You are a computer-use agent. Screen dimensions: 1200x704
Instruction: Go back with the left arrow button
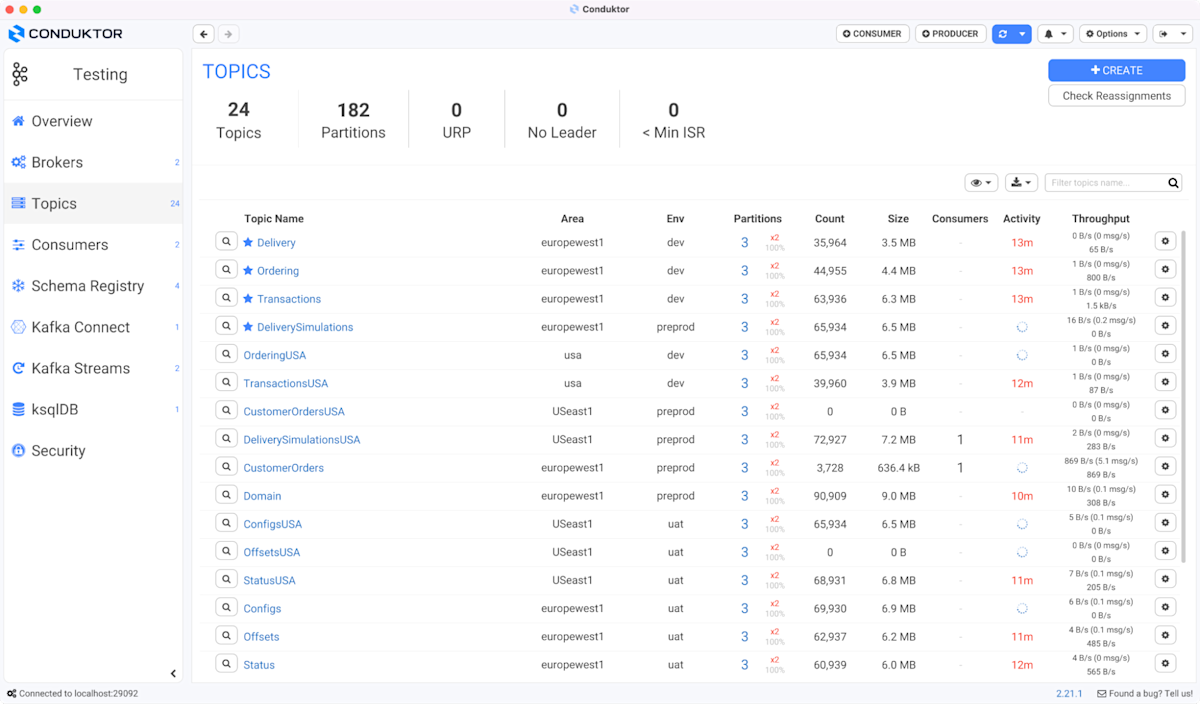click(204, 34)
